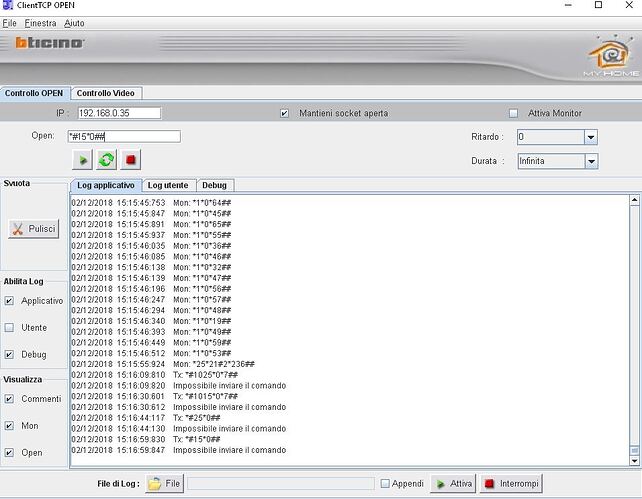
Task: Click the ClientTCP OPEN title bar app icon
Action: pos(7,5)
